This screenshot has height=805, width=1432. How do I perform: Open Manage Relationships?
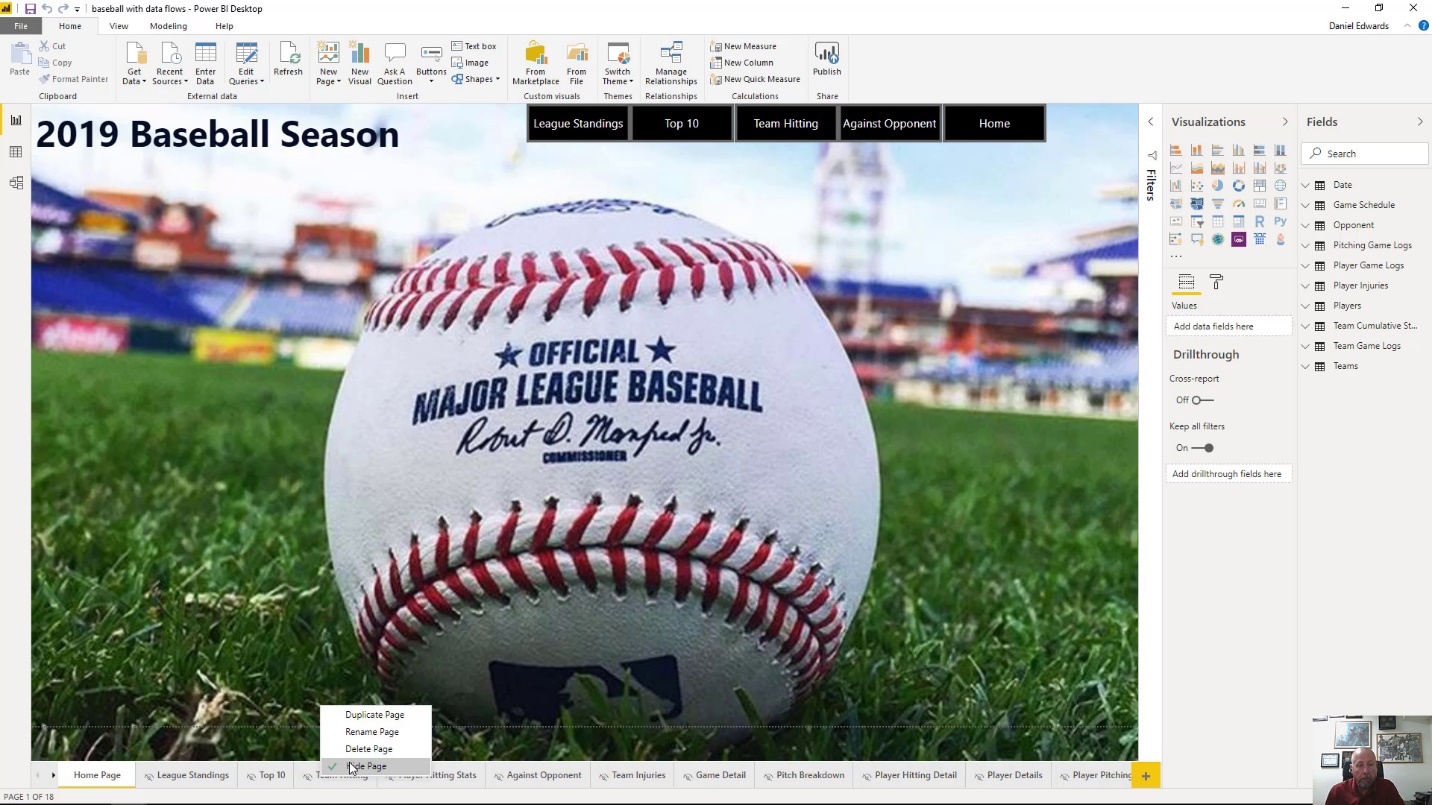tap(671, 64)
